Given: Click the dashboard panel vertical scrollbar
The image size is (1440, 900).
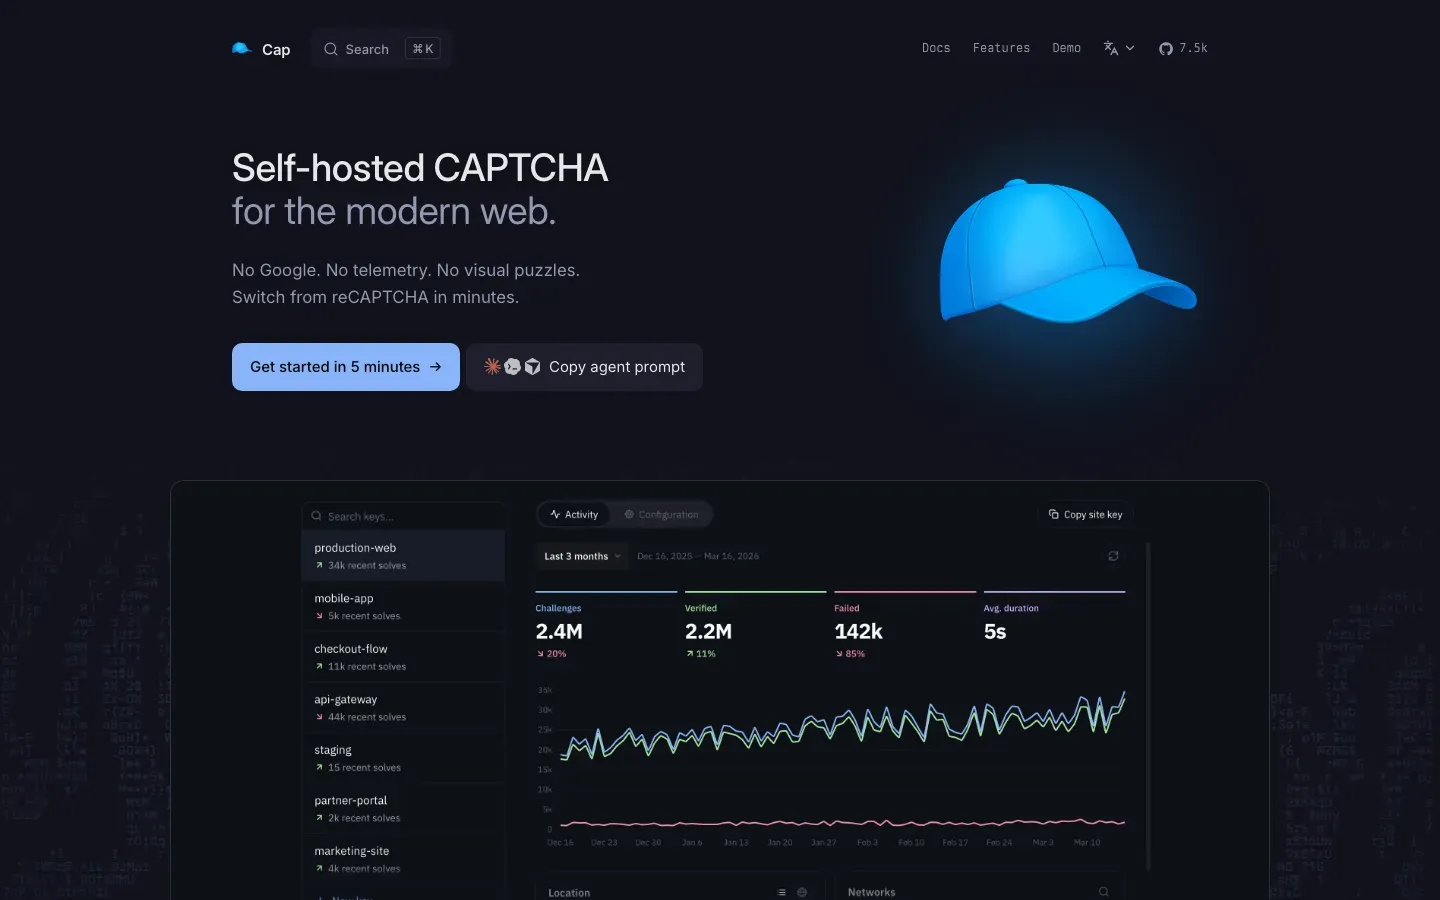Looking at the screenshot, I should coord(1148,706).
